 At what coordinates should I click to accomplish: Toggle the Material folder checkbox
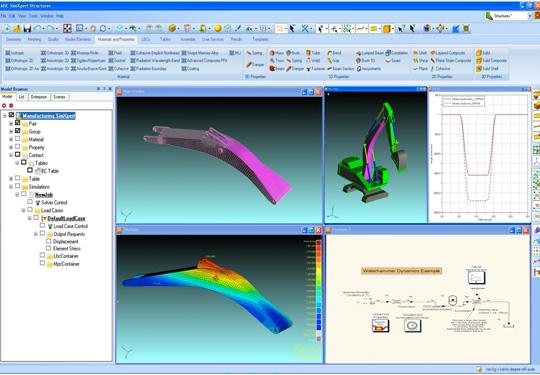[18, 139]
